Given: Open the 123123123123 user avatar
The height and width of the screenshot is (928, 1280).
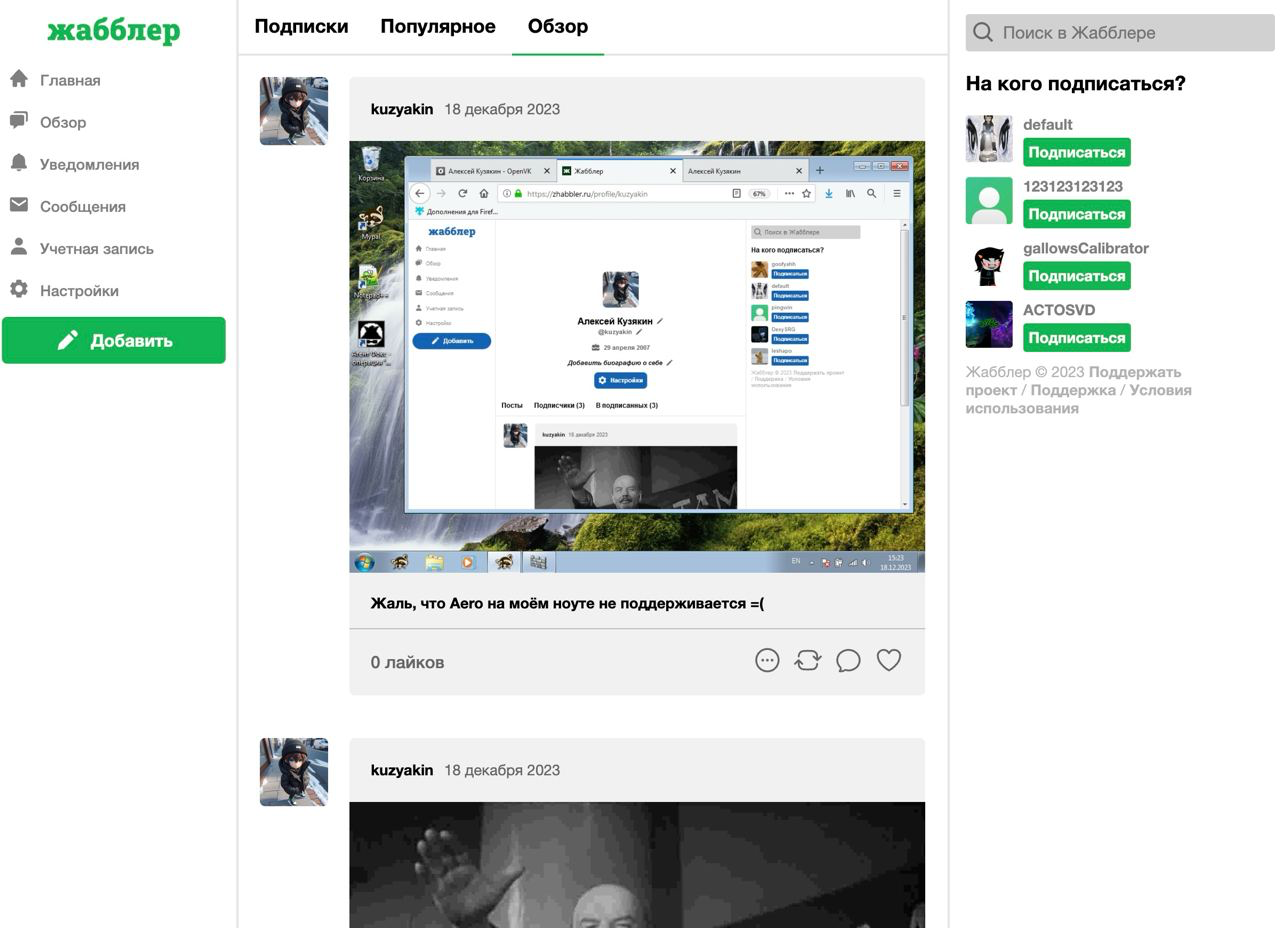Looking at the screenshot, I should pyautogui.click(x=989, y=201).
